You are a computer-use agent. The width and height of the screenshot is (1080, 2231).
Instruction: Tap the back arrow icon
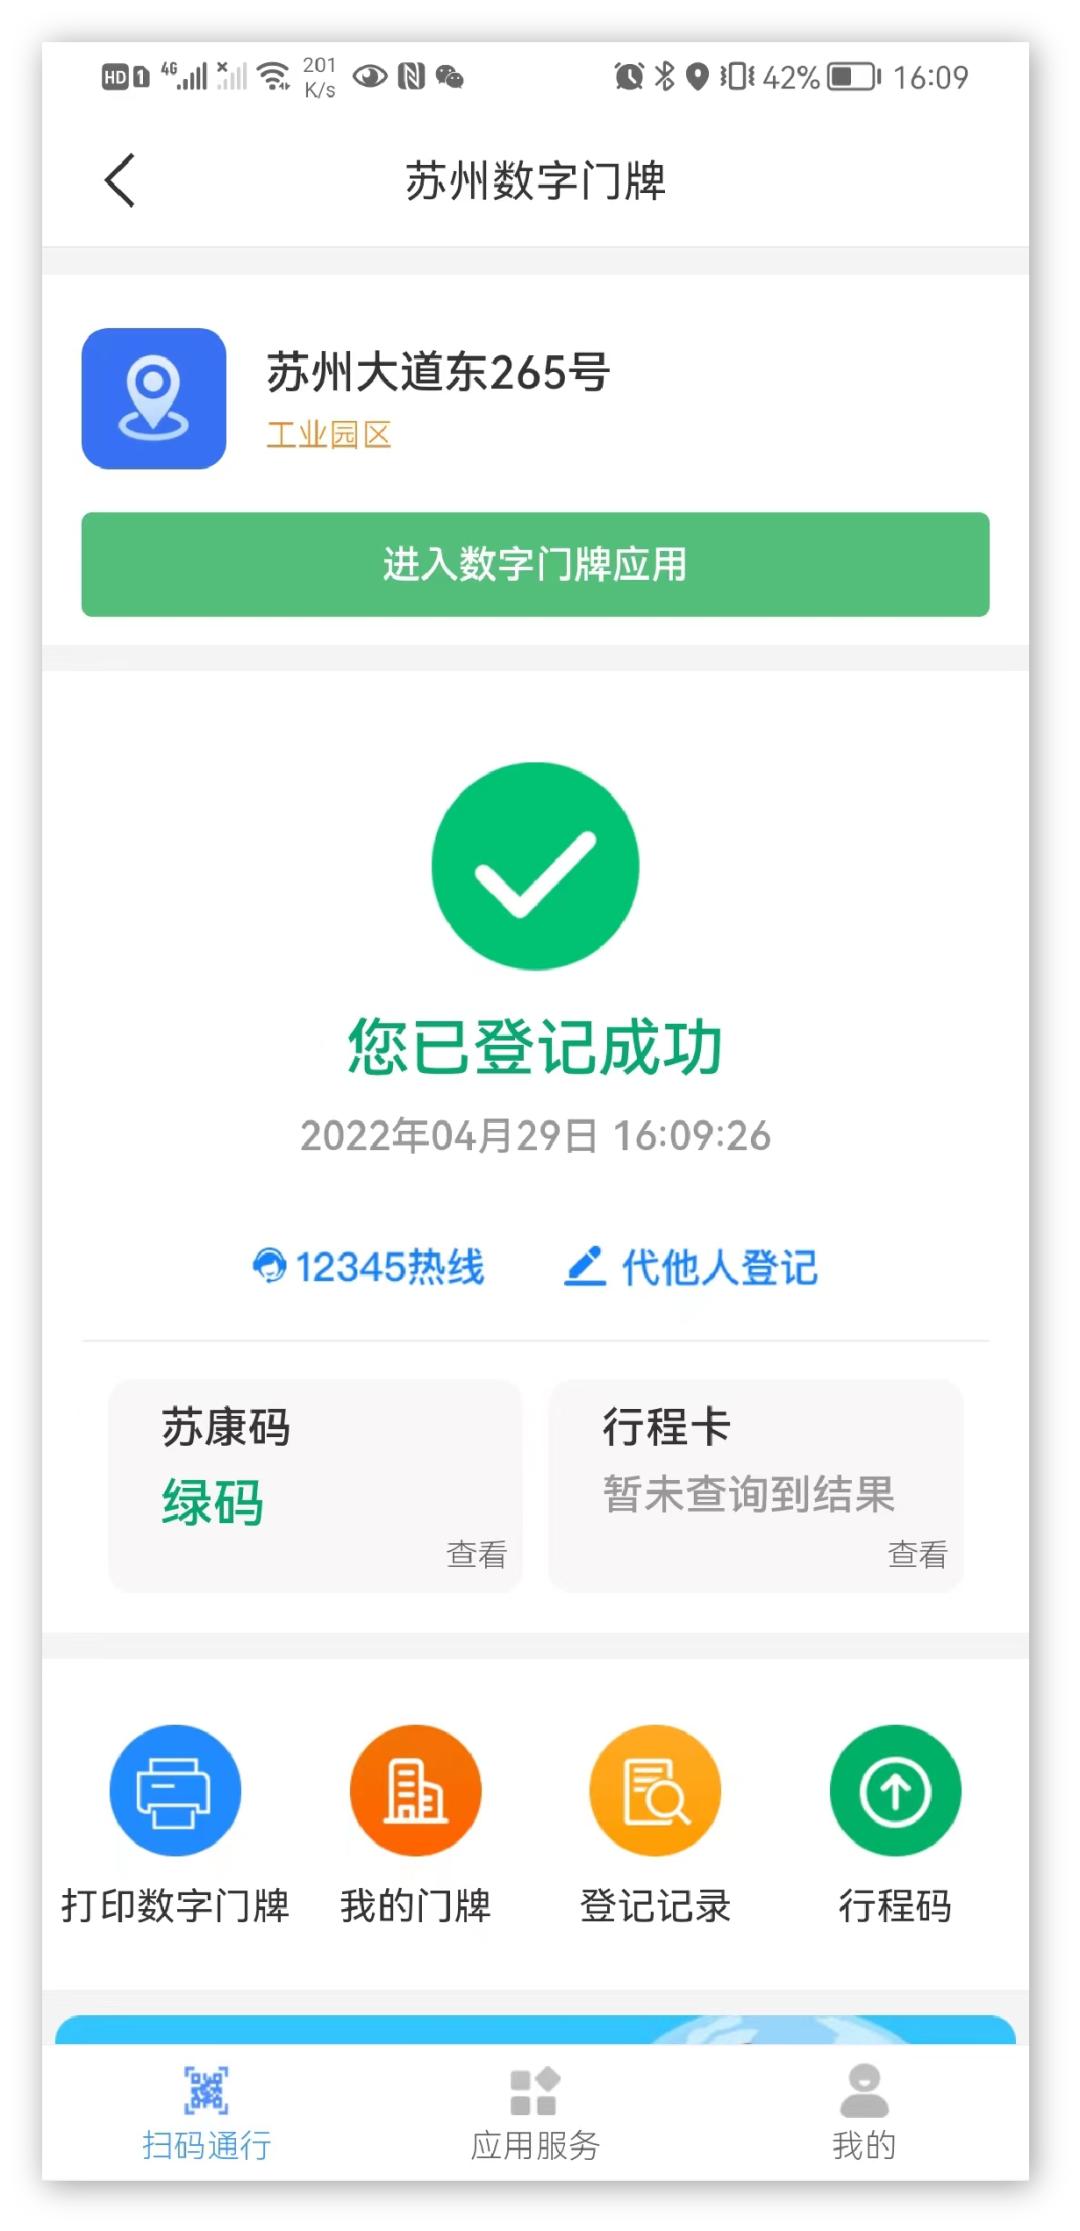[120, 181]
